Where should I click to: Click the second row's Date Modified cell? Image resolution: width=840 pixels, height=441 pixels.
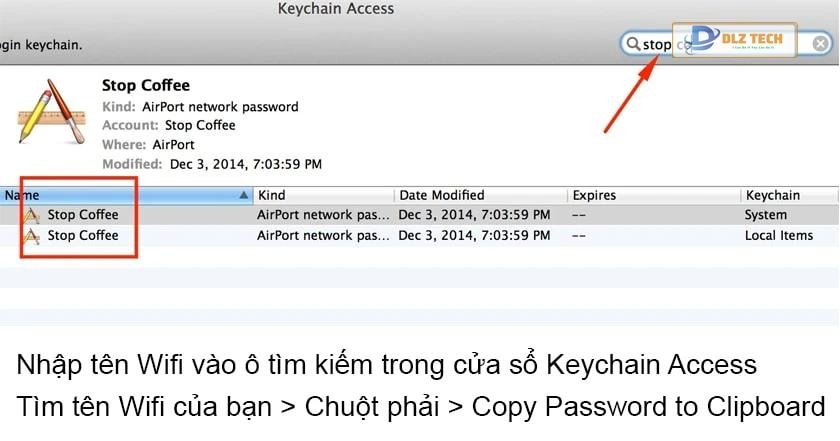(x=474, y=236)
